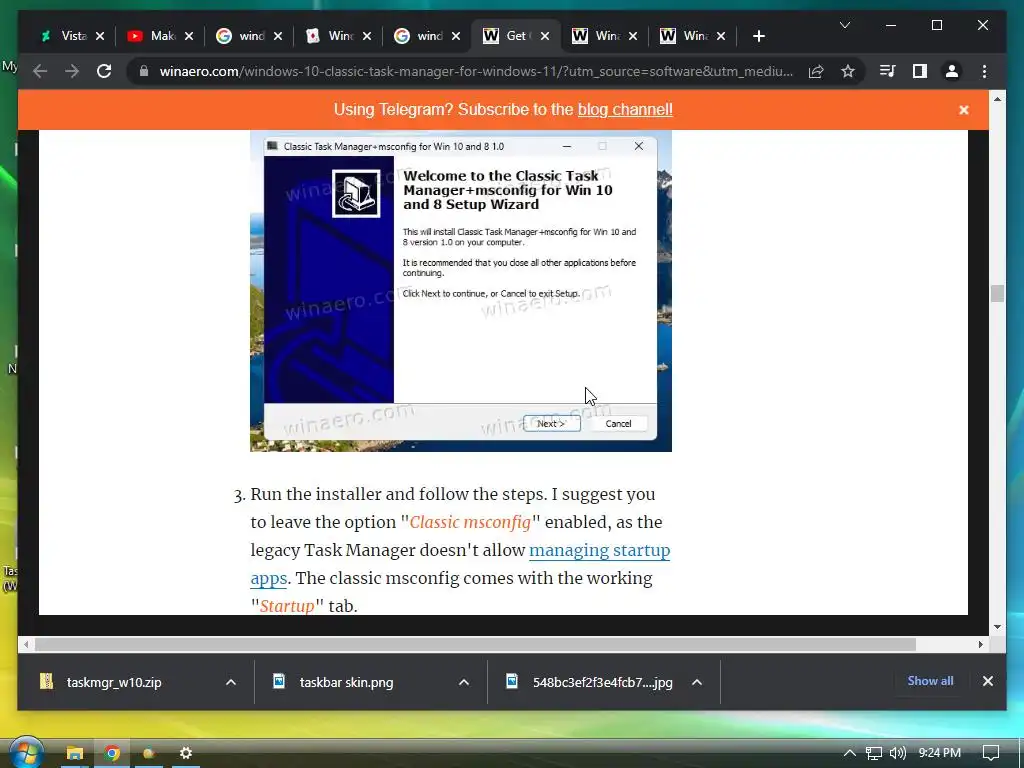Switch to last Wina tab
Screen dimensions: 1024x768
[693, 36]
